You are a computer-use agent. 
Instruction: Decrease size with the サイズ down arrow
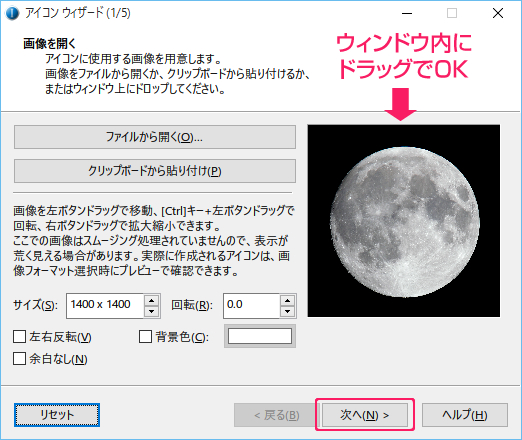[152, 311]
